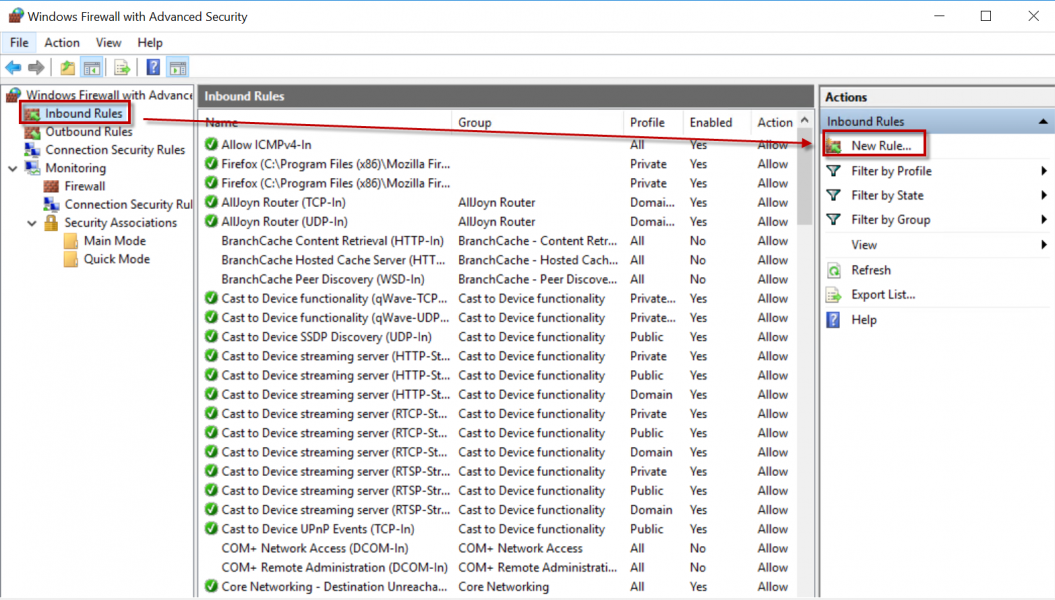Click green check icon for Allow ICMPv4-In
Screen dimensions: 1055x600
click(x=211, y=145)
